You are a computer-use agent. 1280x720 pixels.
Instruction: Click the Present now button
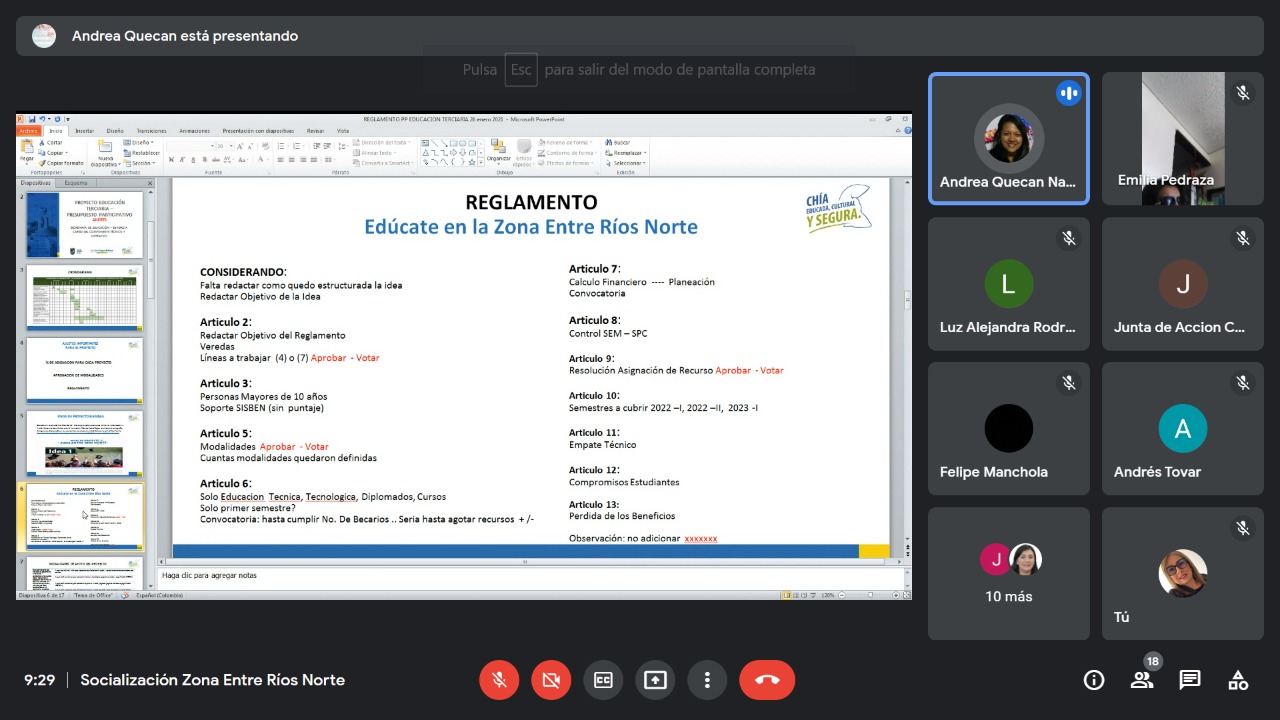pos(655,680)
